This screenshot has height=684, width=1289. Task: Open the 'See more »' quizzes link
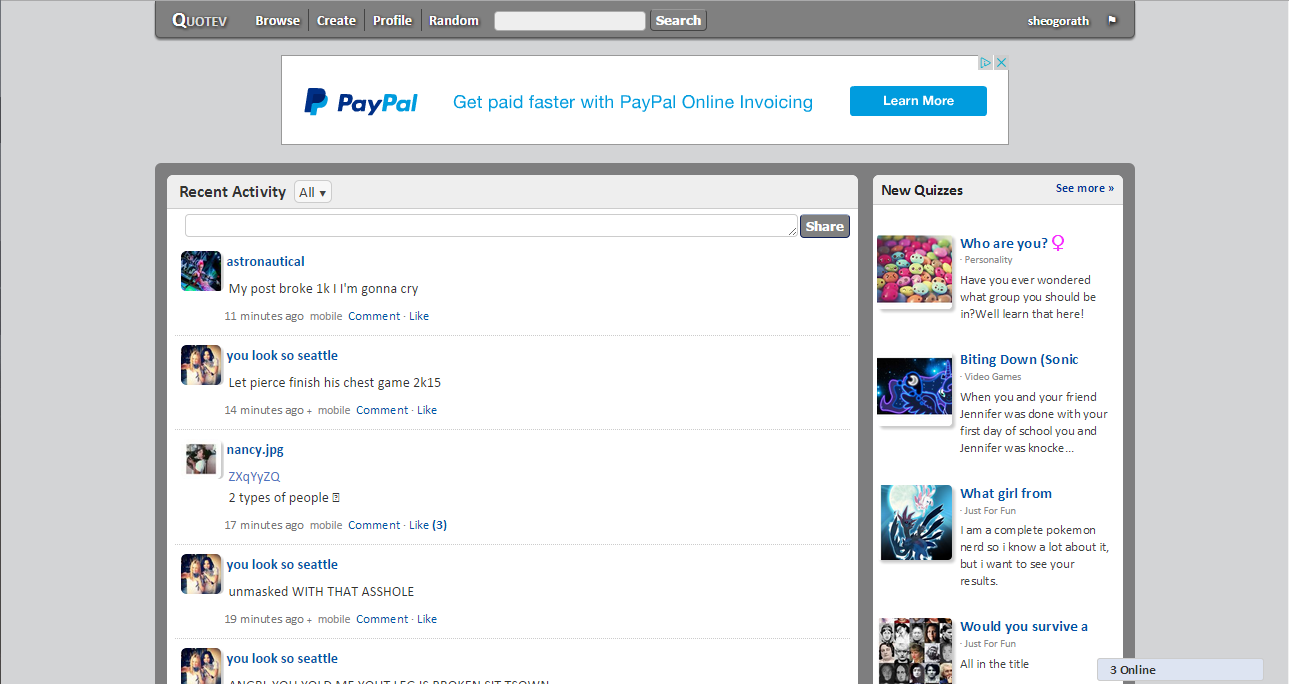point(1085,188)
